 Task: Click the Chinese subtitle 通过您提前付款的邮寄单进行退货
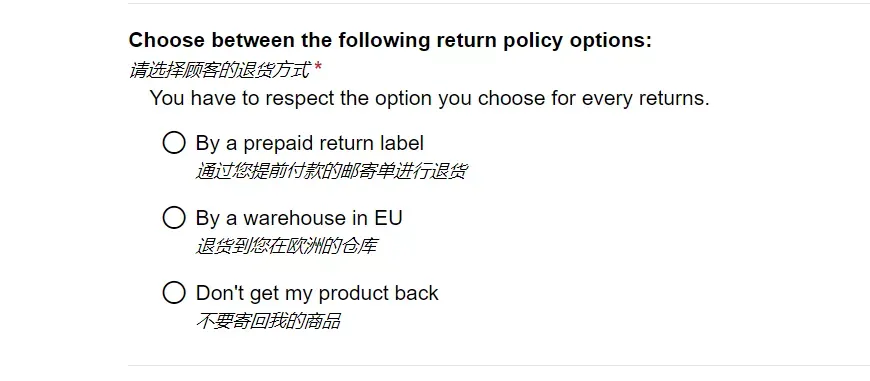tap(331, 171)
